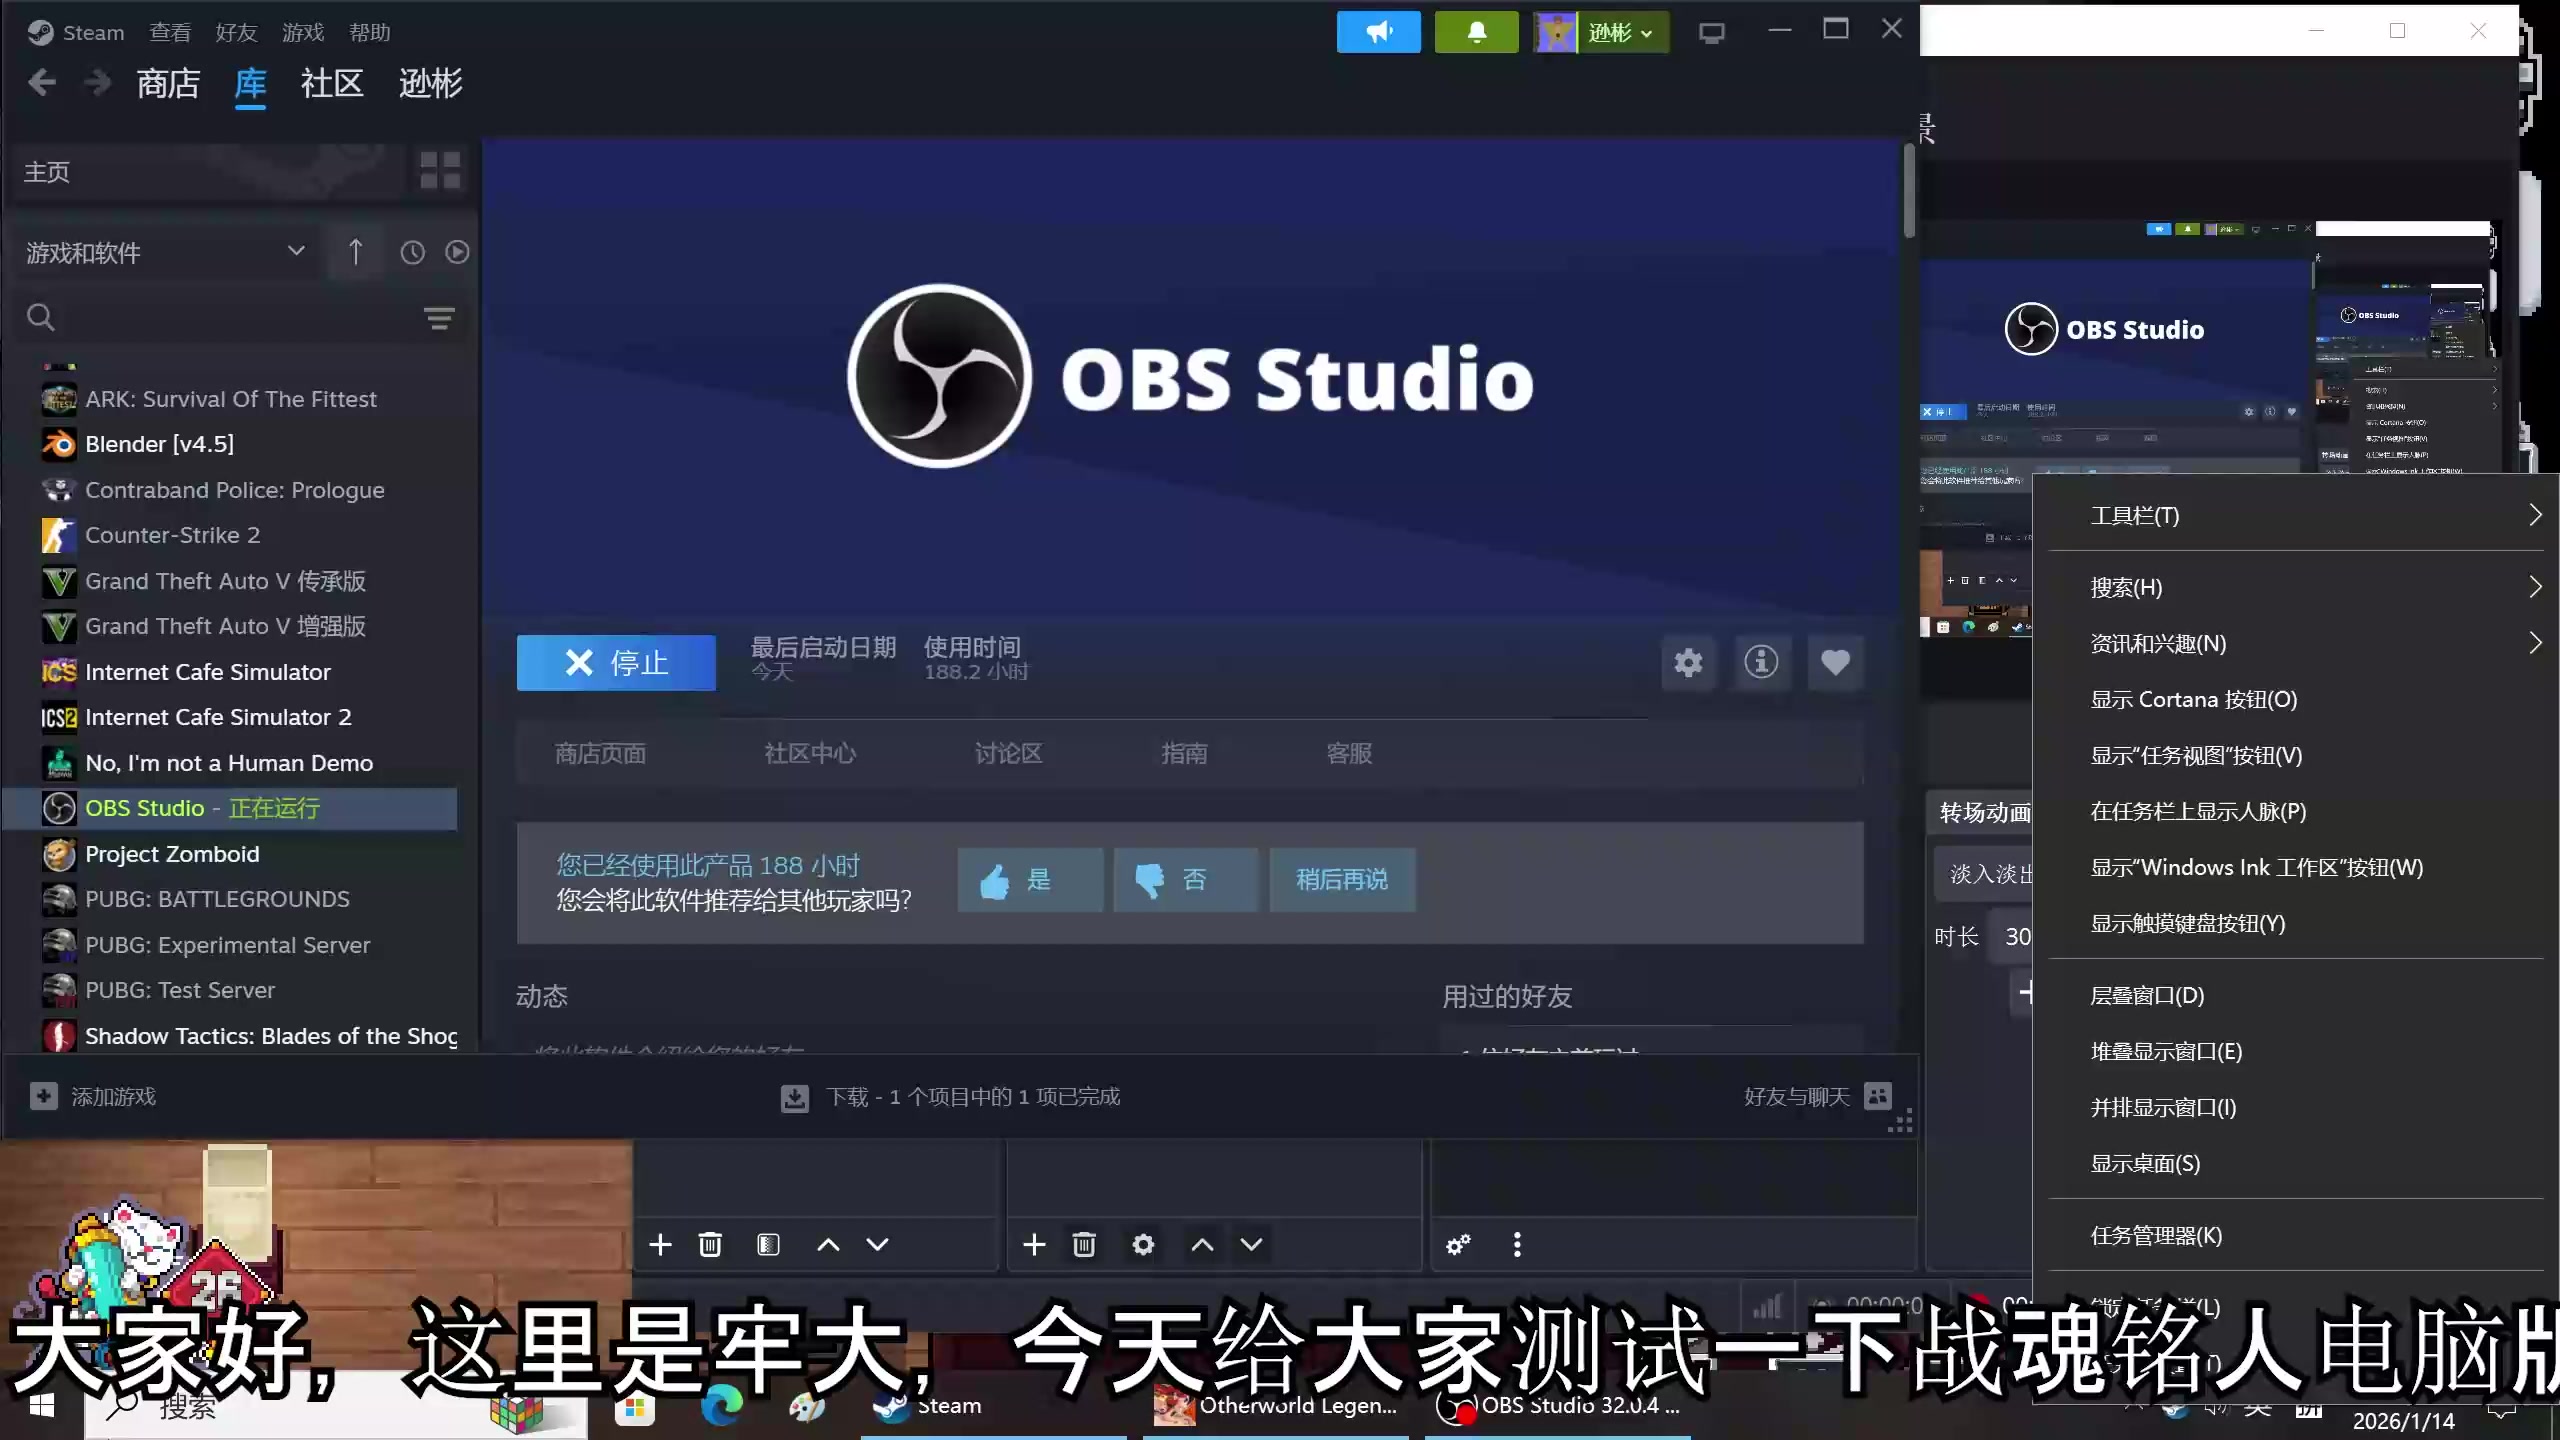Click the 停止 button for OBS Studio

[616, 662]
